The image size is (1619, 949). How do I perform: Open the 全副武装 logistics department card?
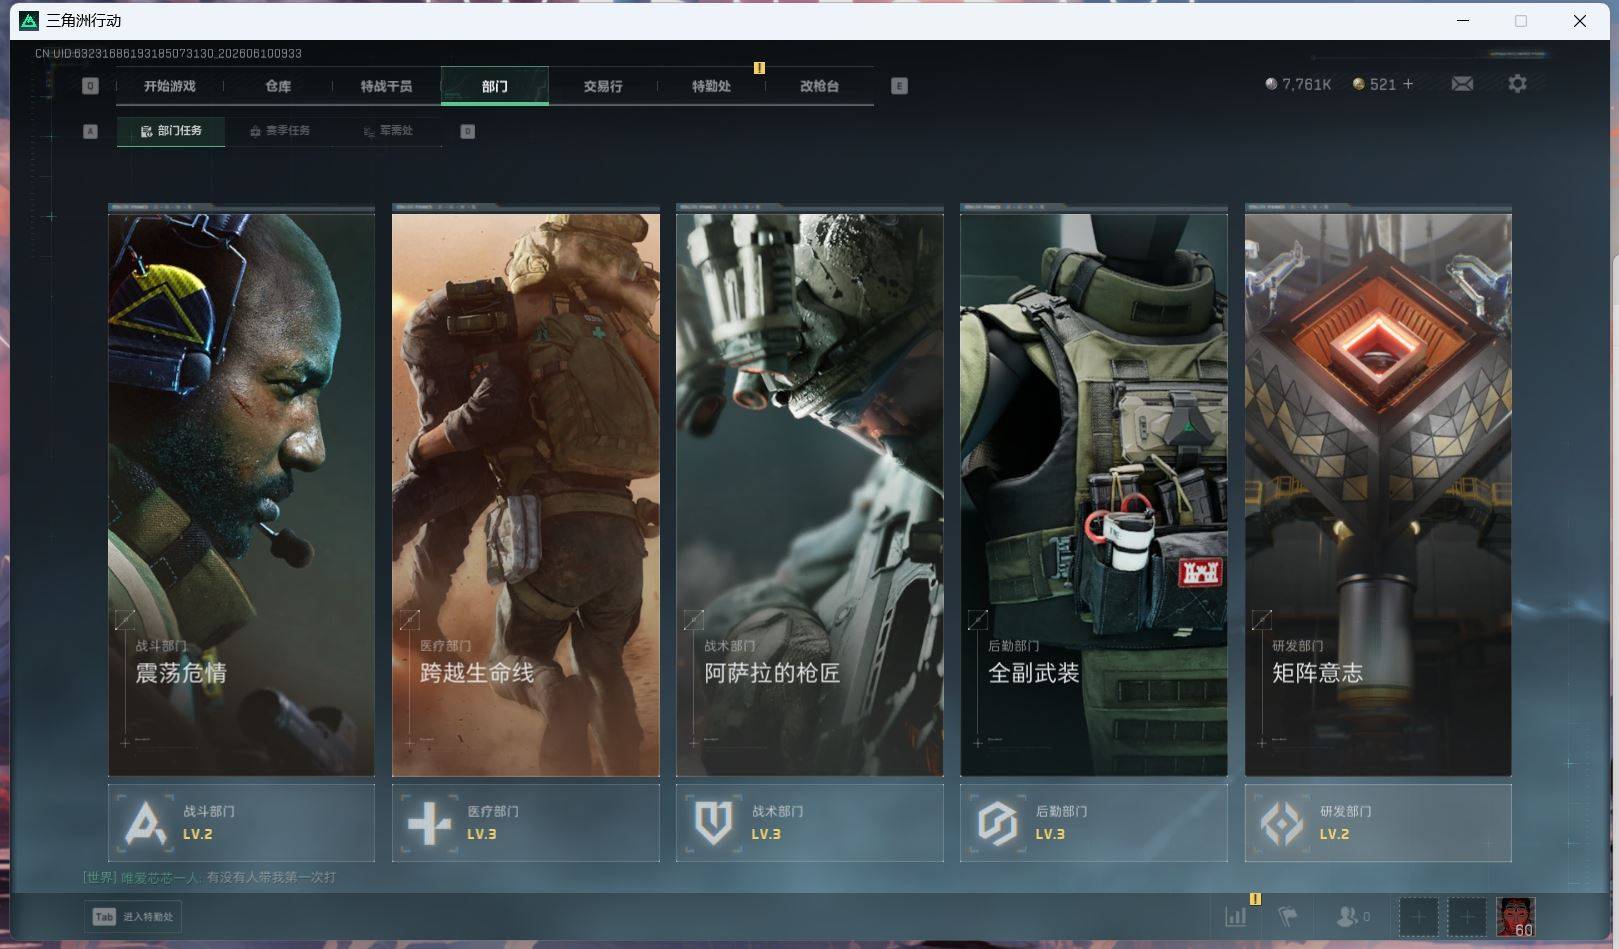point(1093,494)
